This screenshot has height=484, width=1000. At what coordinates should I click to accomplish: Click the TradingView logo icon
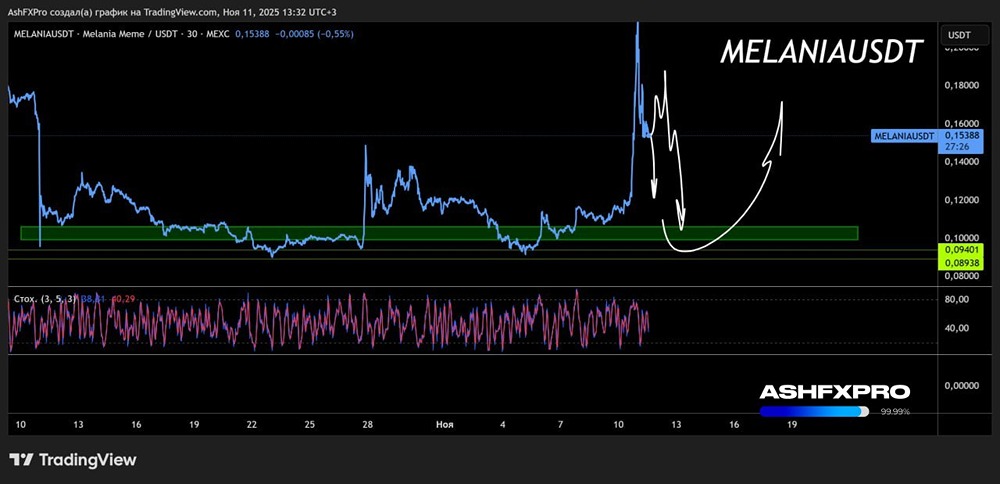point(22,460)
